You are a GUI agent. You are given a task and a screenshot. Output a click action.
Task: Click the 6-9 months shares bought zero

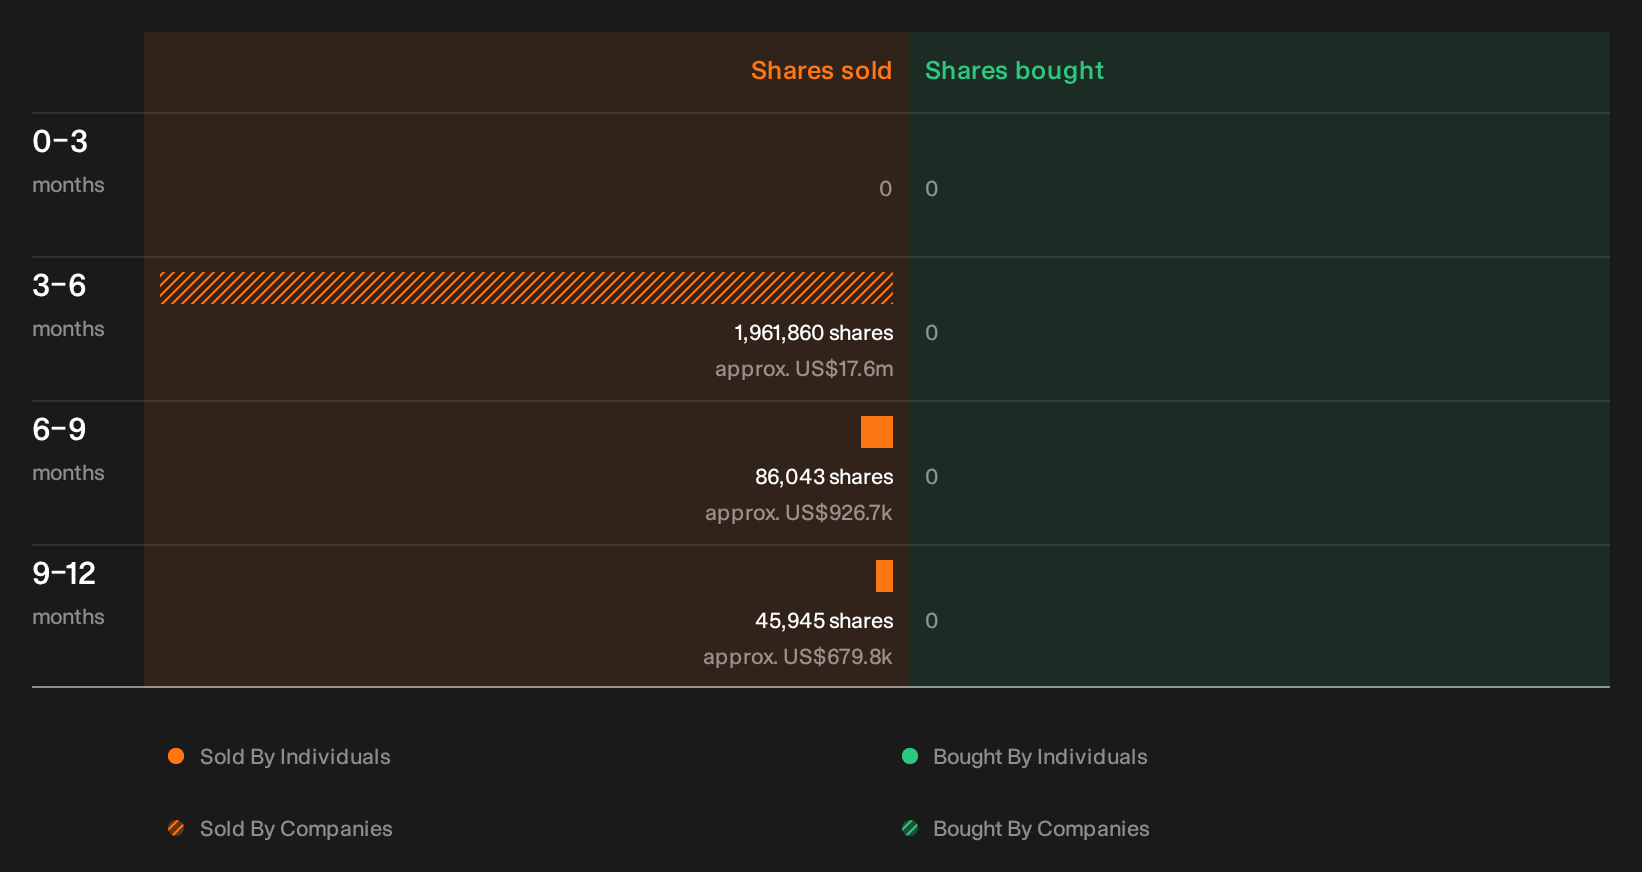(932, 477)
